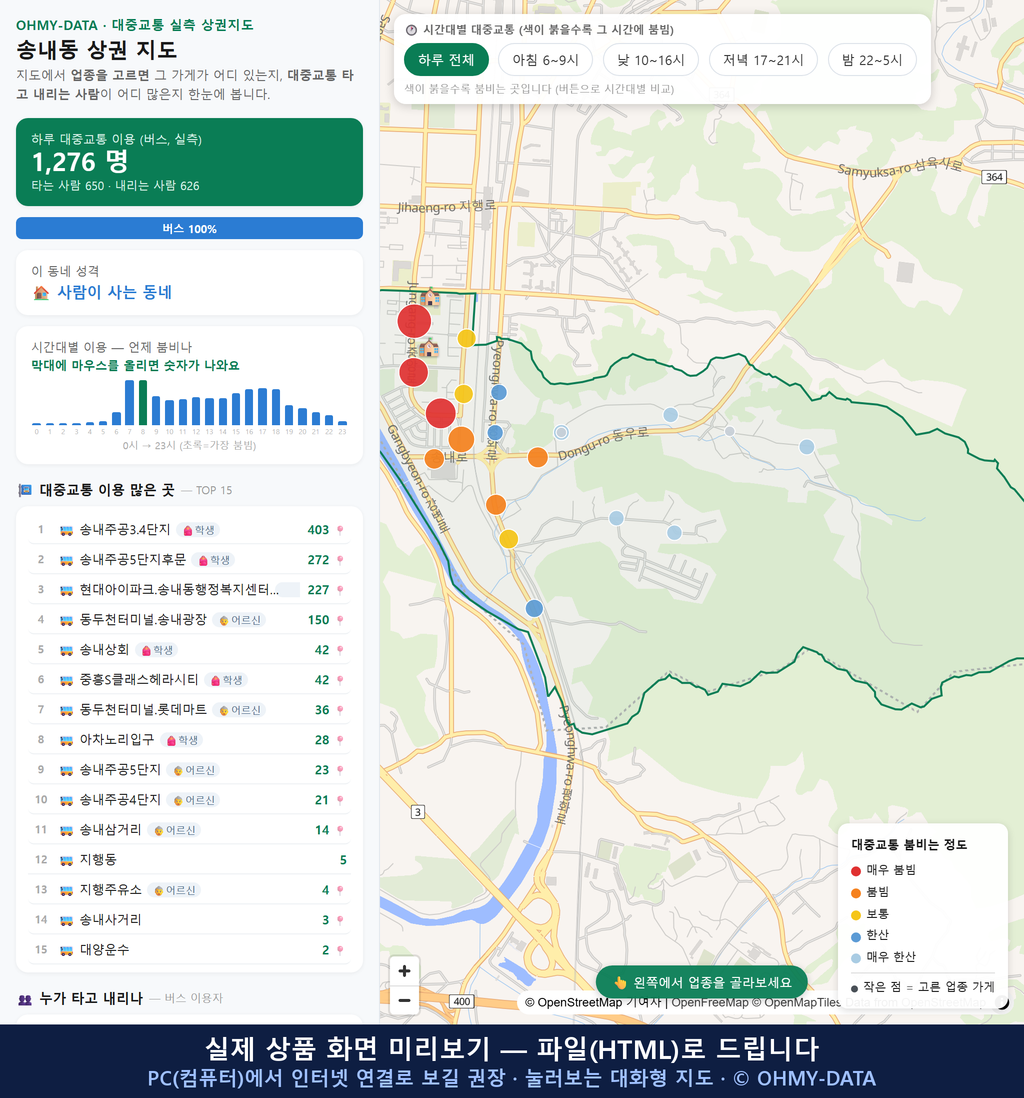Viewport: 1024px width, 1098px height.
Task: Click the pin icon in the 송내주공5단지후문 row
Action: click(340, 560)
